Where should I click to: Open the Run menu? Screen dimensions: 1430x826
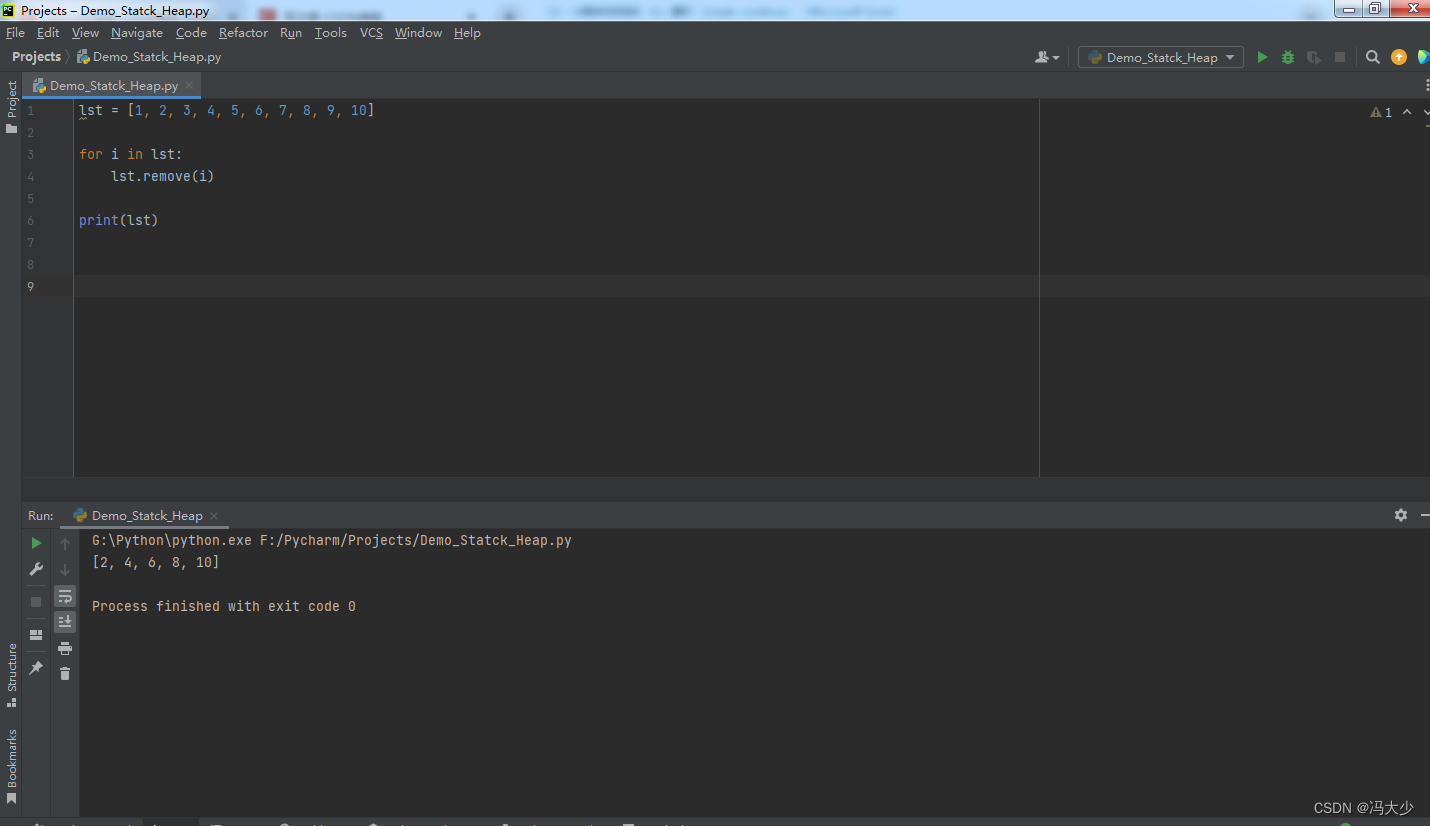pyautogui.click(x=291, y=33)
